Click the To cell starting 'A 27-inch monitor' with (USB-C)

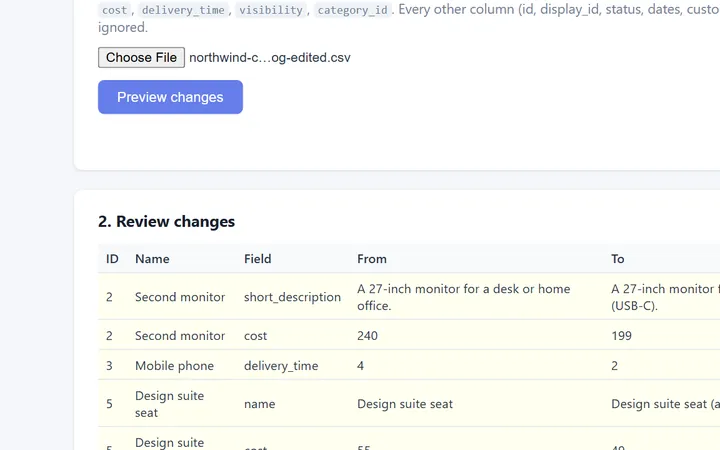pyautogui.click(x=665, y=297)
